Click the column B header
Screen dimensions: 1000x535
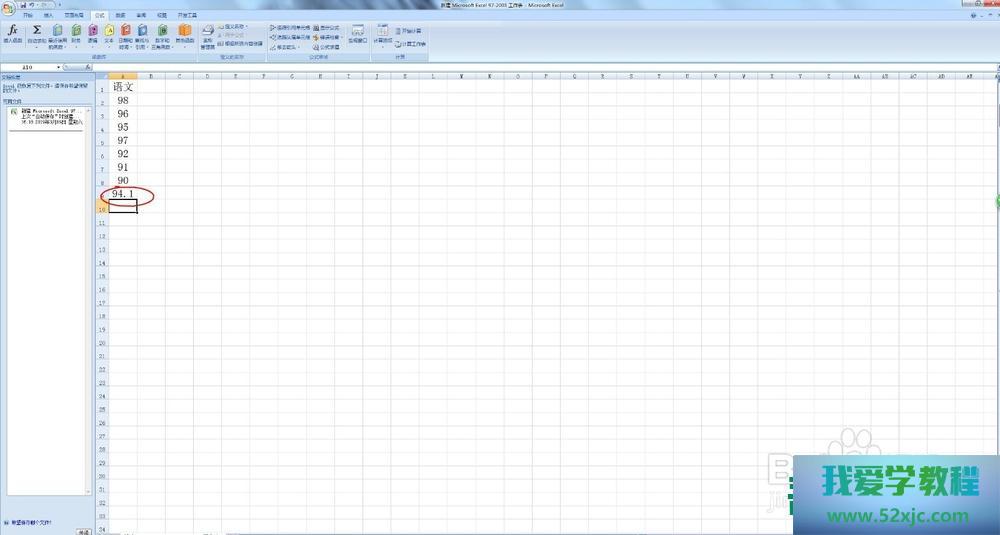coord(151,76)
